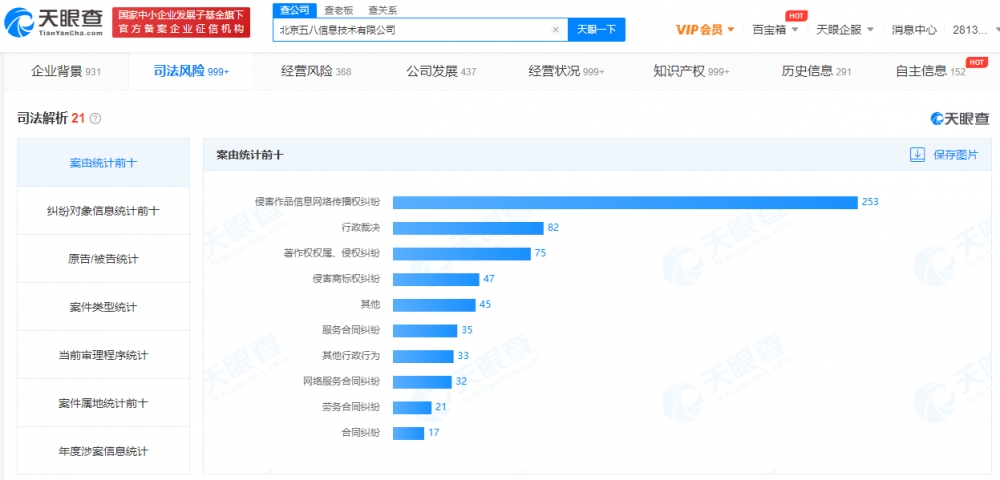Open the 公司发展 tab
Image resolution: width=1000 pixels, height=480 pixels.
coord(441,71)
